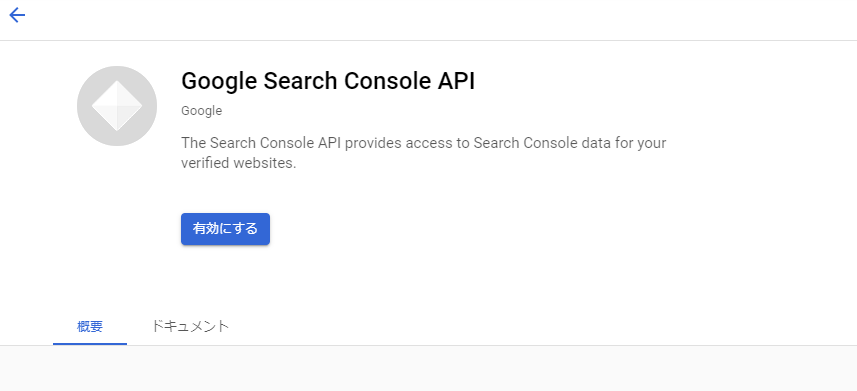Screen dimensions: 857x391
Task: Click the 'verified websites.' description line
Action: click(238, 163)
